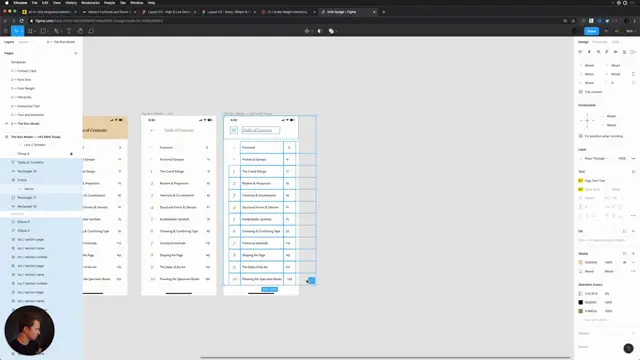This screenshot has width=640, height=360.
Task: Open the History menu in menu bar
Action: [71, 3]
